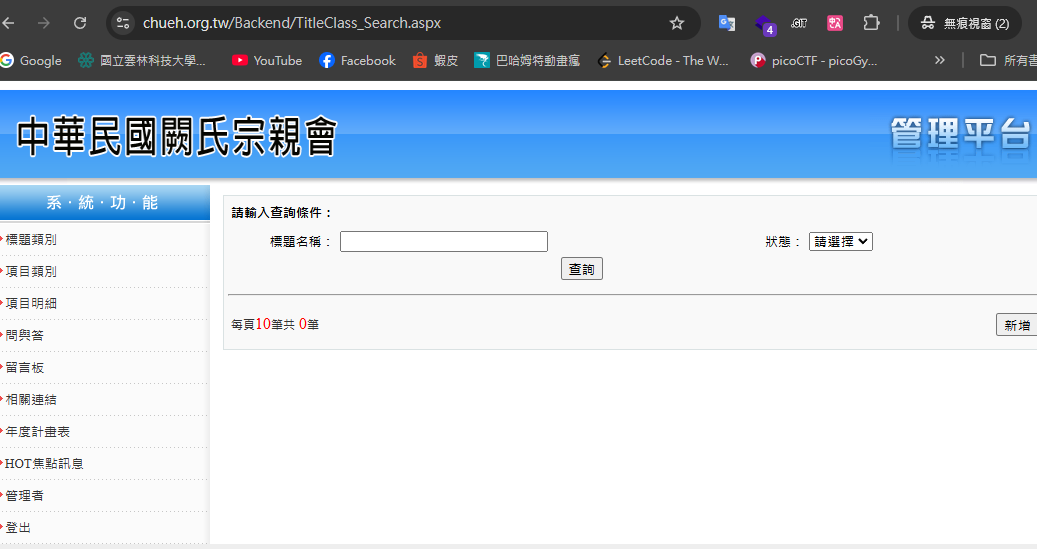Go forward to the next page

coord(44,23)
